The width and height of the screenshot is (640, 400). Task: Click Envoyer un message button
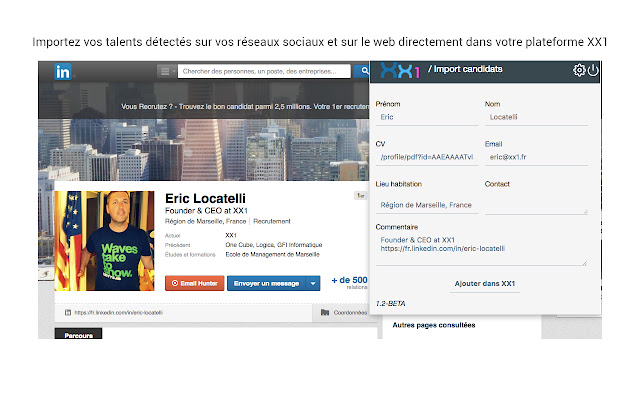tap(267, 283)
